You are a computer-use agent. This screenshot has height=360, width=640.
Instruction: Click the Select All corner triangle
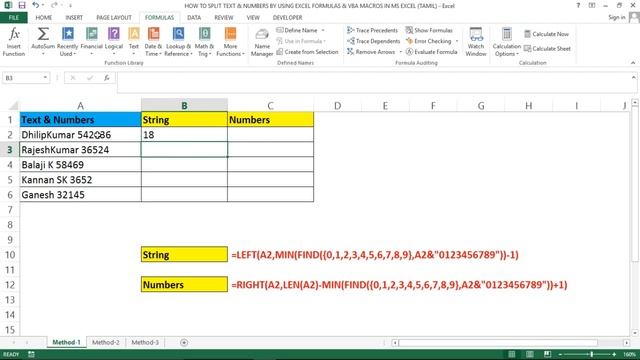13,106
